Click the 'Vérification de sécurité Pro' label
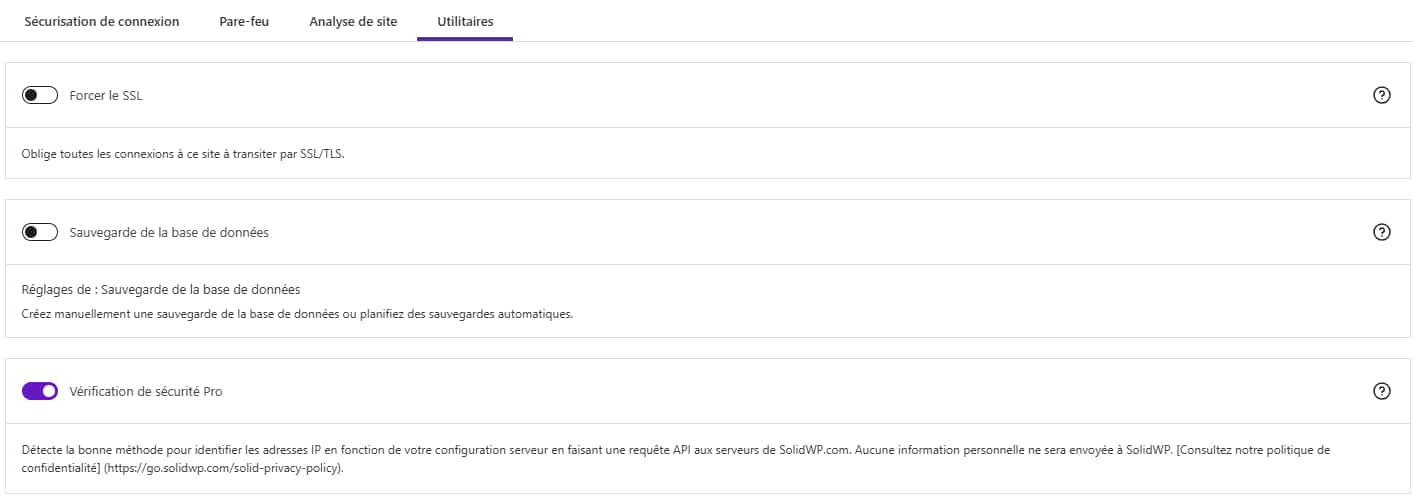Screen dimensions: 1413x497 pos(146,391)
